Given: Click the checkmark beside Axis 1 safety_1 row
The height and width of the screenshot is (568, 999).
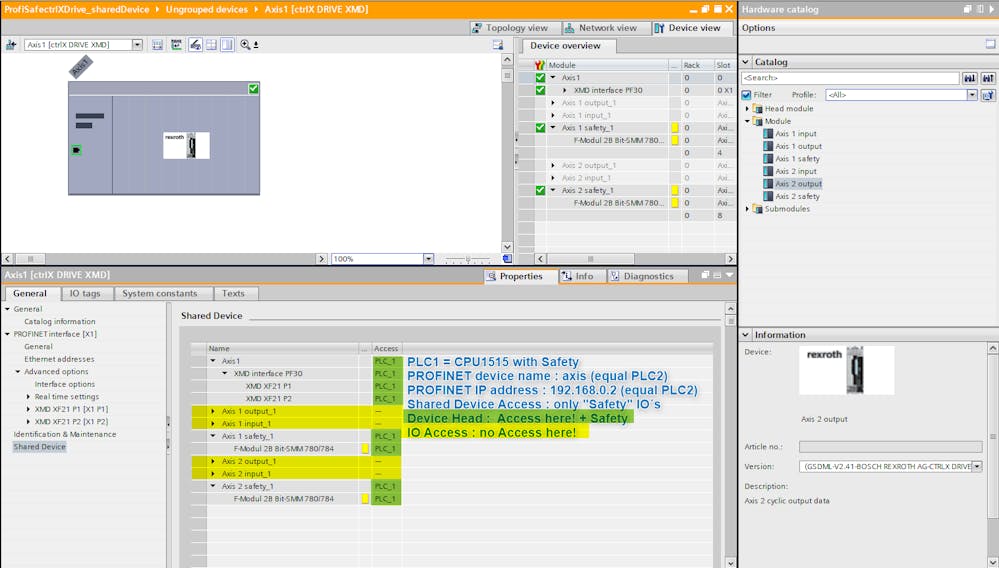Looking at the screenshot, I should (x=540, y=127).
